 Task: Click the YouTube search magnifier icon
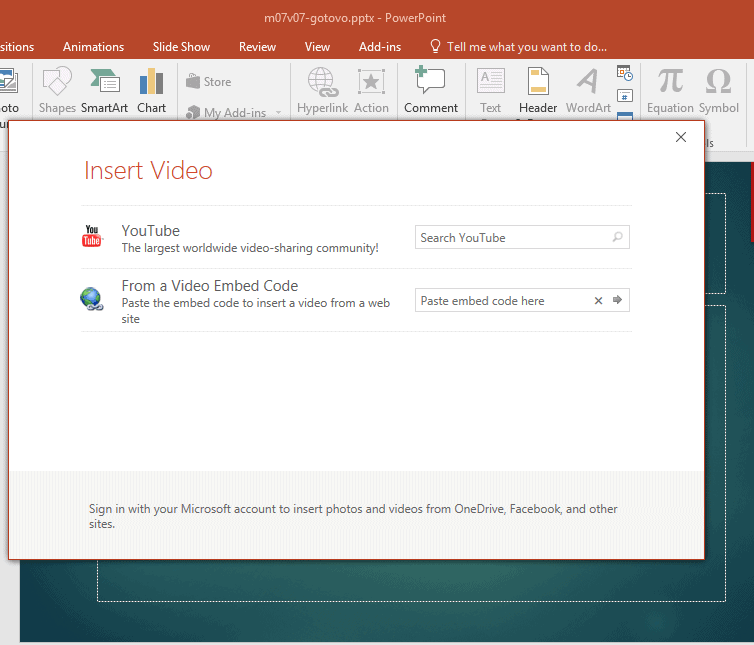pyautogui.click(x=617, y=237)
